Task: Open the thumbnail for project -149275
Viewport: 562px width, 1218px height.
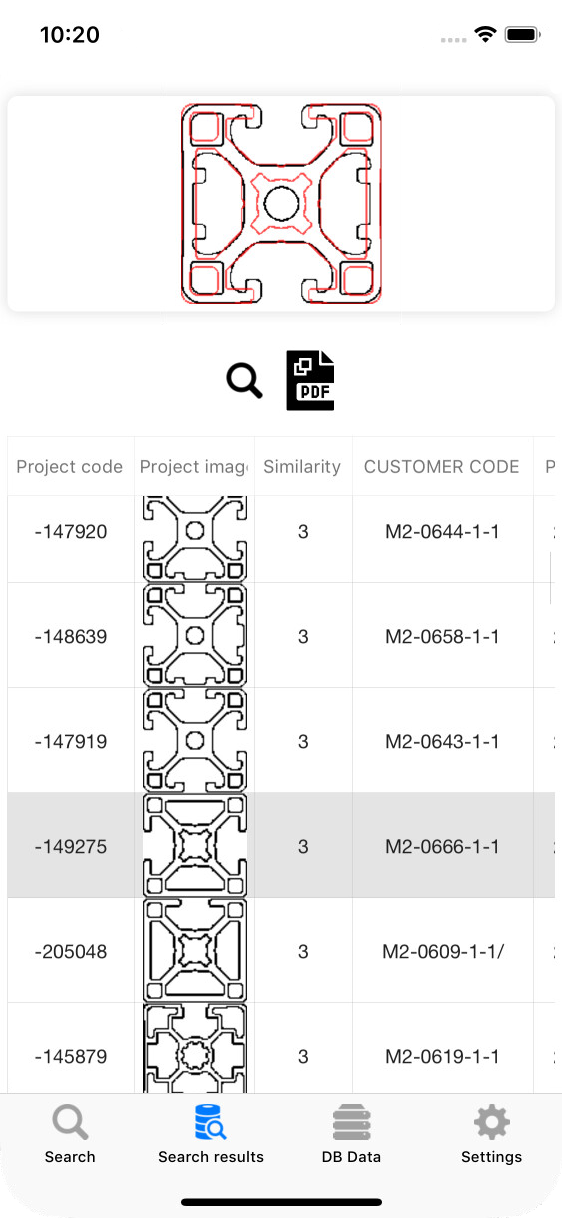Action: click(x=195, y=845)
